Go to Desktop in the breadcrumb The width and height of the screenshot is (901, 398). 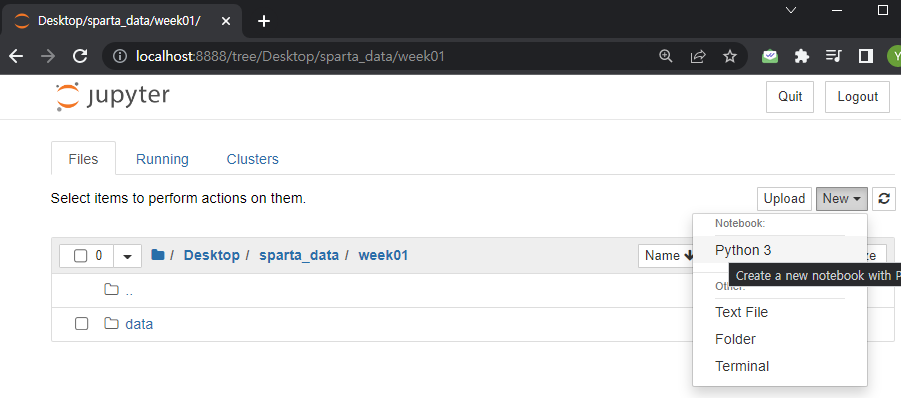(211, 255)
